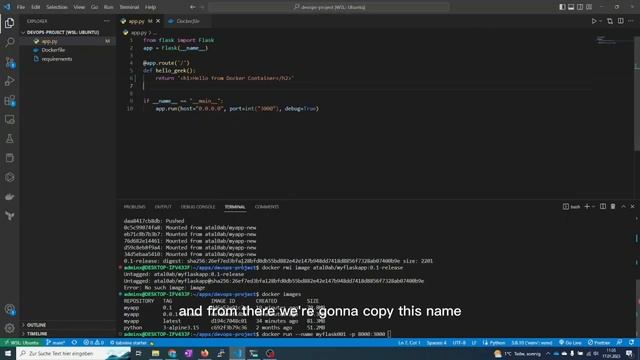Viewport: 640px width, 360px height.
Task: Click the Run Python File play icon
Action: (x=594, y=21)
